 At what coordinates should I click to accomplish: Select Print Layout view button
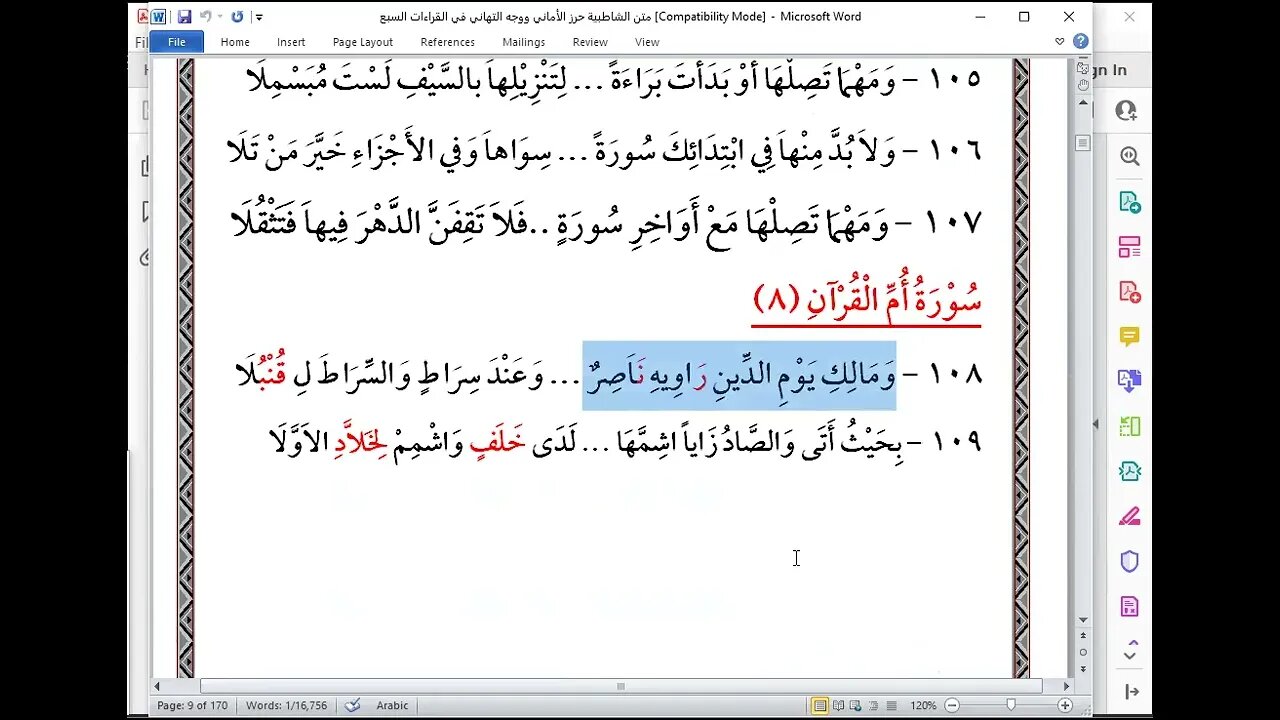tap(820, 705)
